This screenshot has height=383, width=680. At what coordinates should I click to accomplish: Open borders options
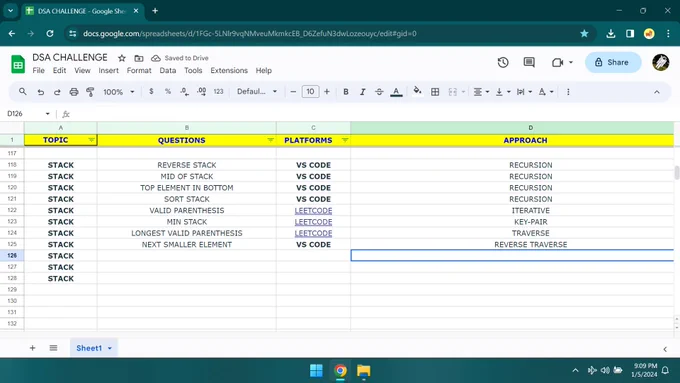point(435,92)
